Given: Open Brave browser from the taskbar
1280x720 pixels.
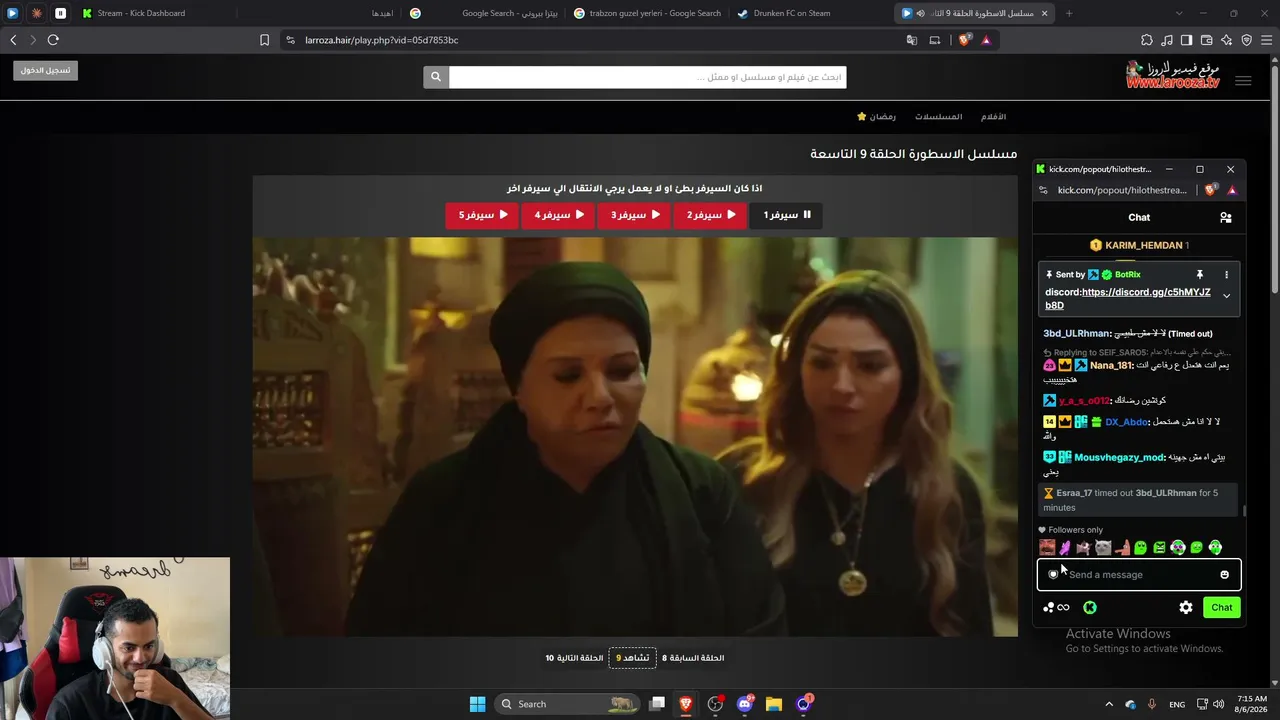Looking at the screenshot, I should [x=685, y=704].
